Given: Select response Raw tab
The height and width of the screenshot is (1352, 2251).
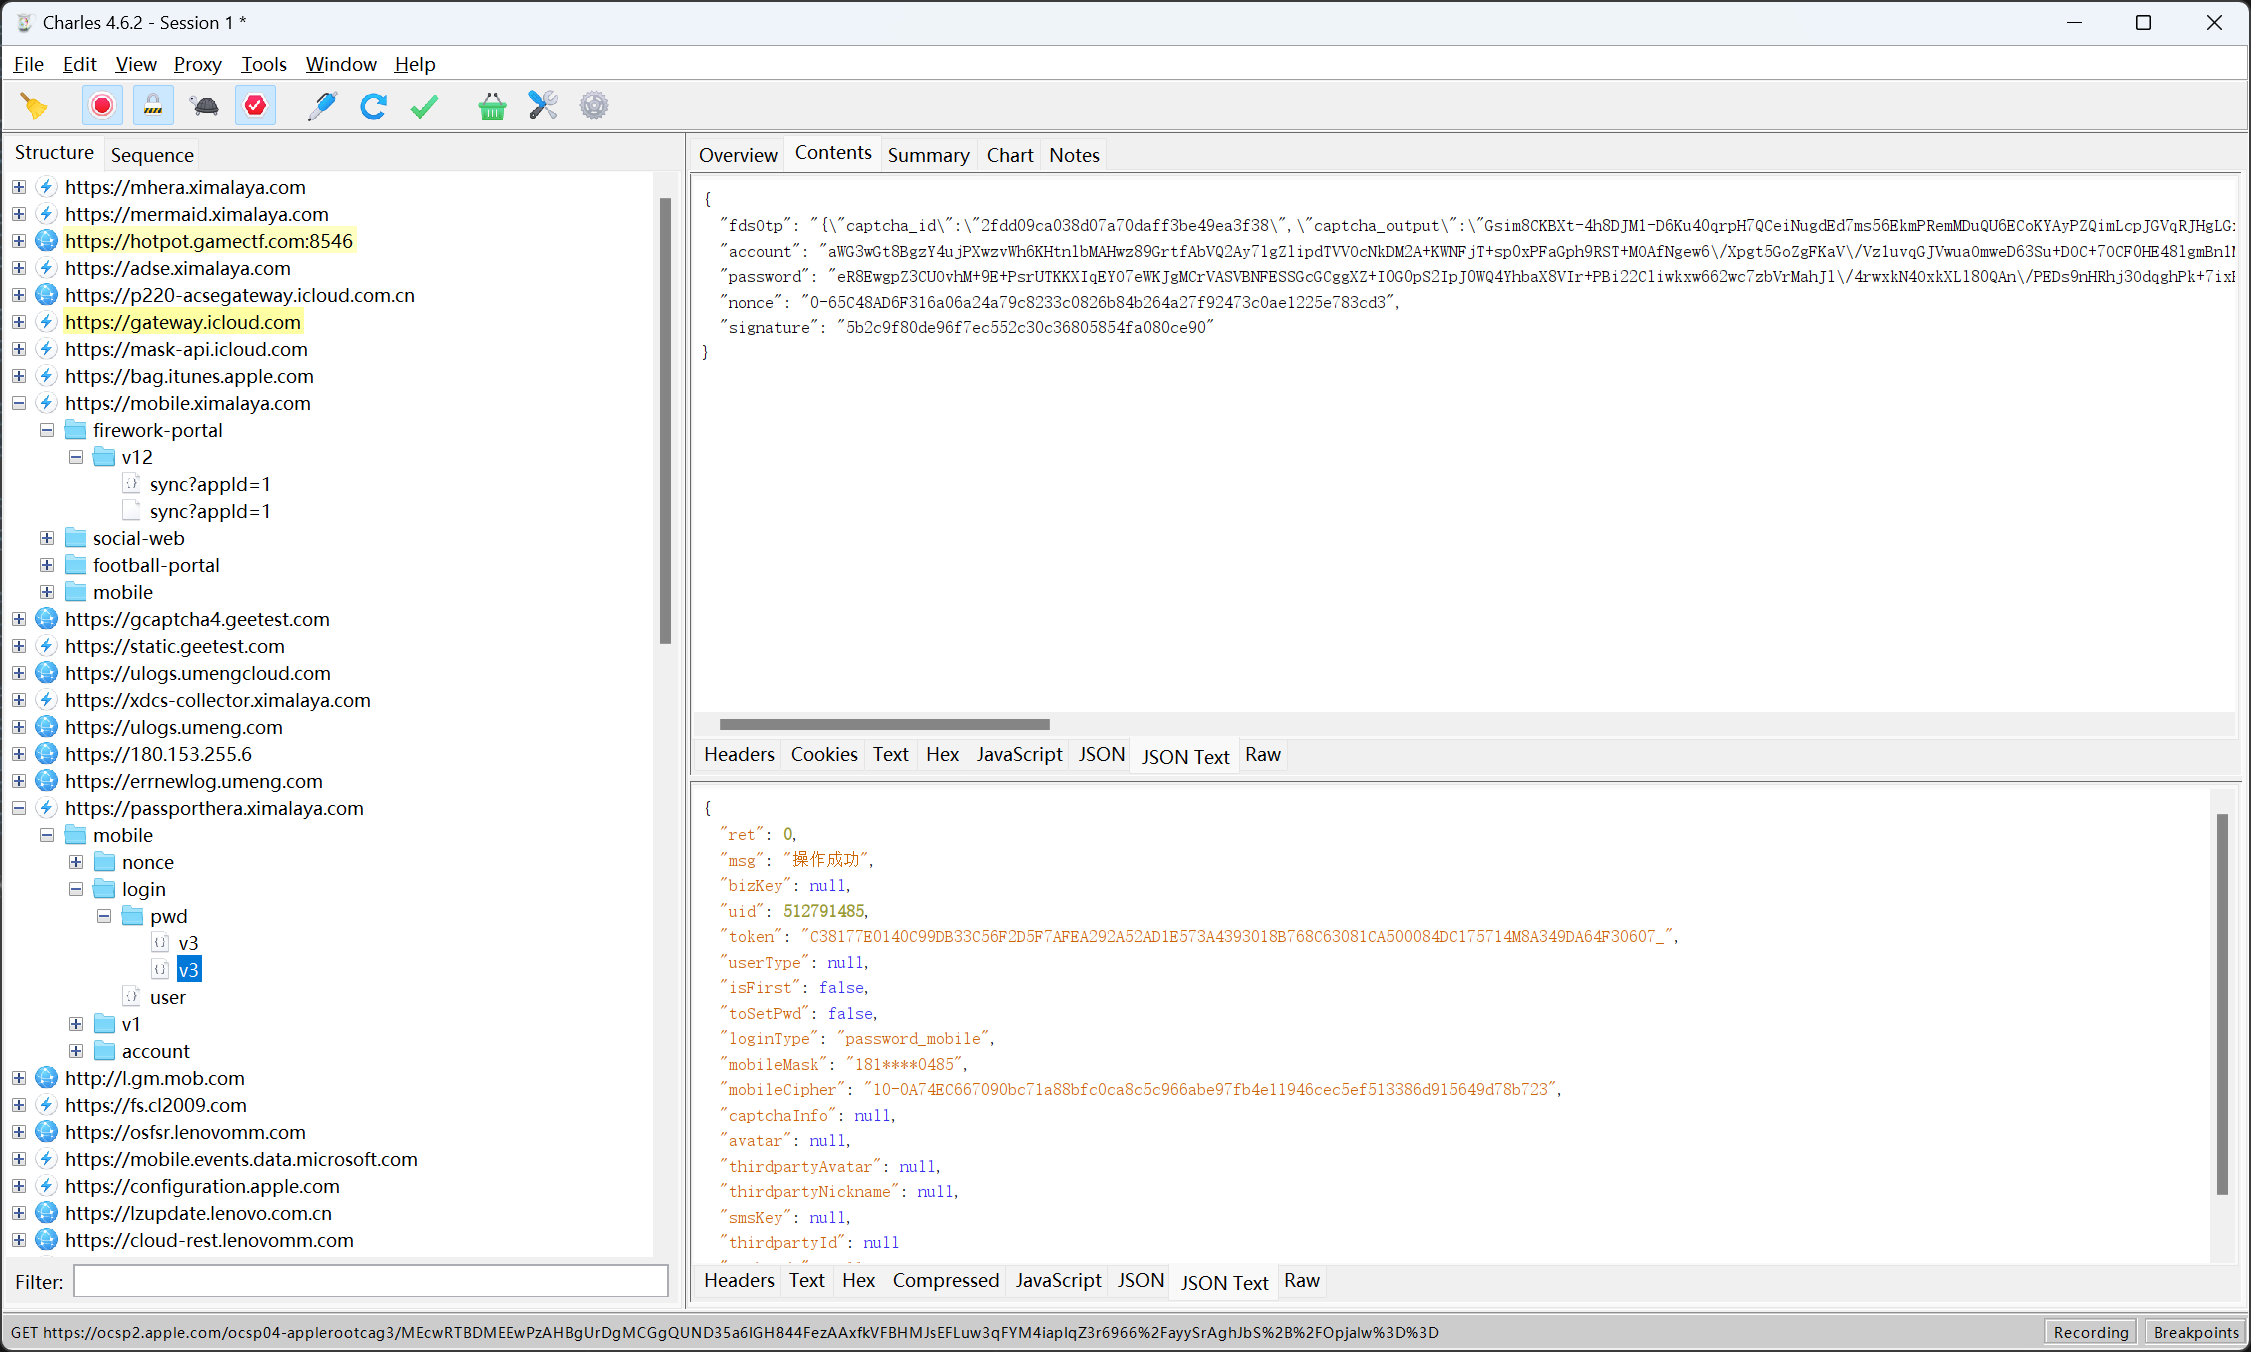Looking at the screenshot, I should click(1301, 1280).
